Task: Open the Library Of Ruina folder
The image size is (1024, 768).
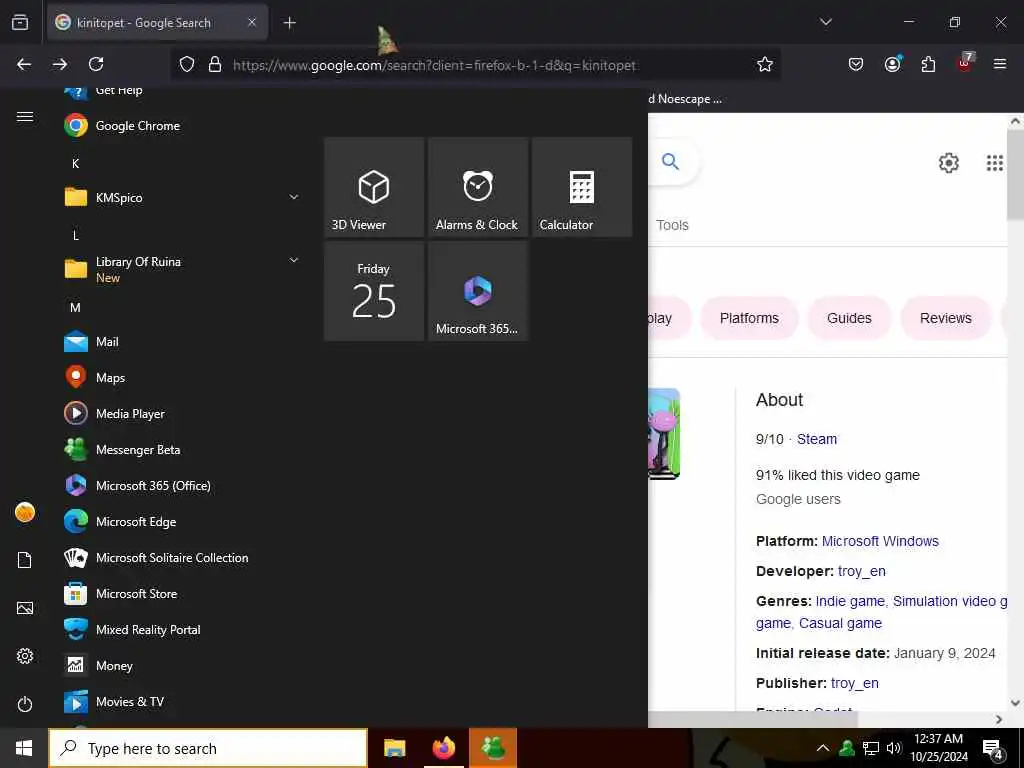Action: pos(182,269)
